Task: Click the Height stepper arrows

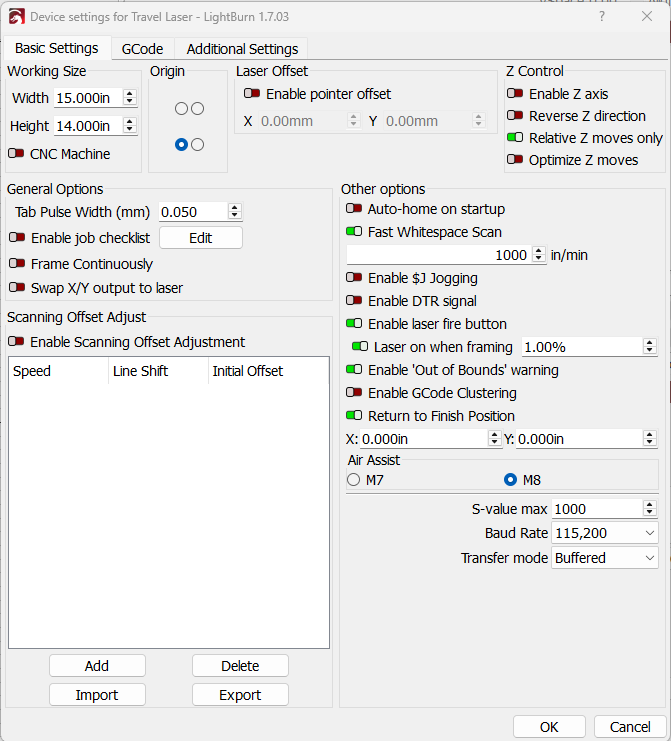Action: coord(129,125)
